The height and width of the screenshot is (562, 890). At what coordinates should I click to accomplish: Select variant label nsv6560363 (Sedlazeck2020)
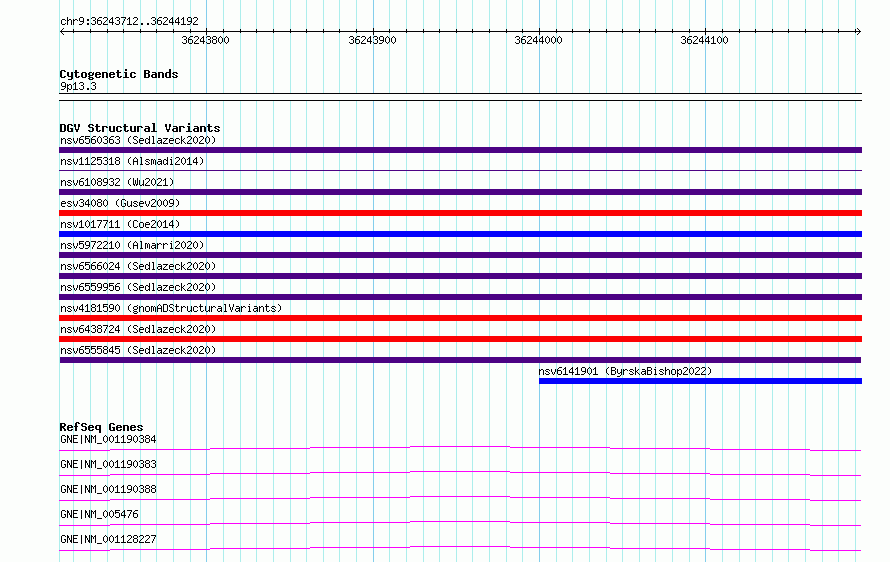tap(138, 140)
